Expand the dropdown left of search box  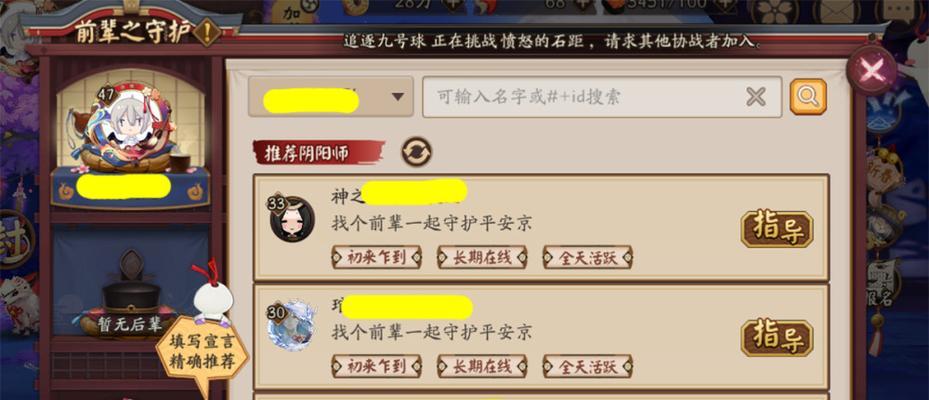[x=331, y=97]
